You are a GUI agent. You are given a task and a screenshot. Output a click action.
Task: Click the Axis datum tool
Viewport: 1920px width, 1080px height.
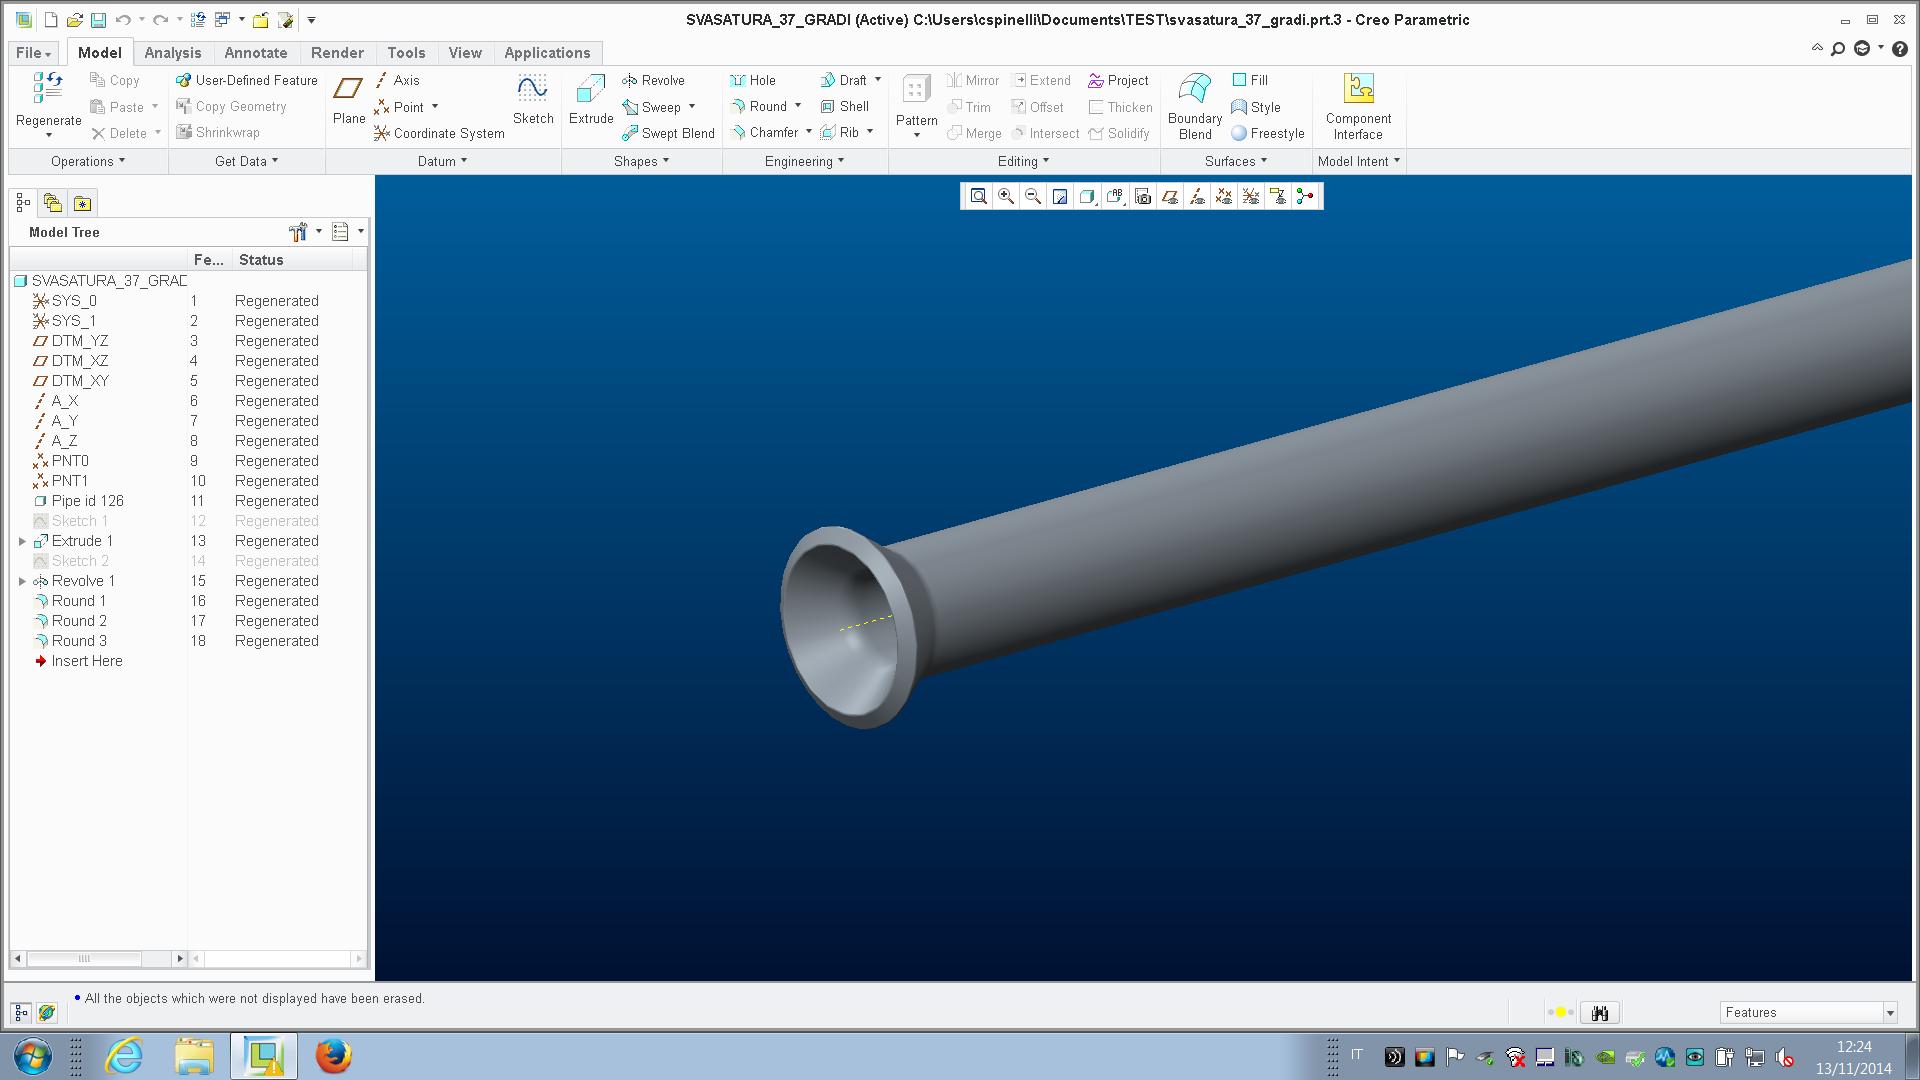[397, 81]
